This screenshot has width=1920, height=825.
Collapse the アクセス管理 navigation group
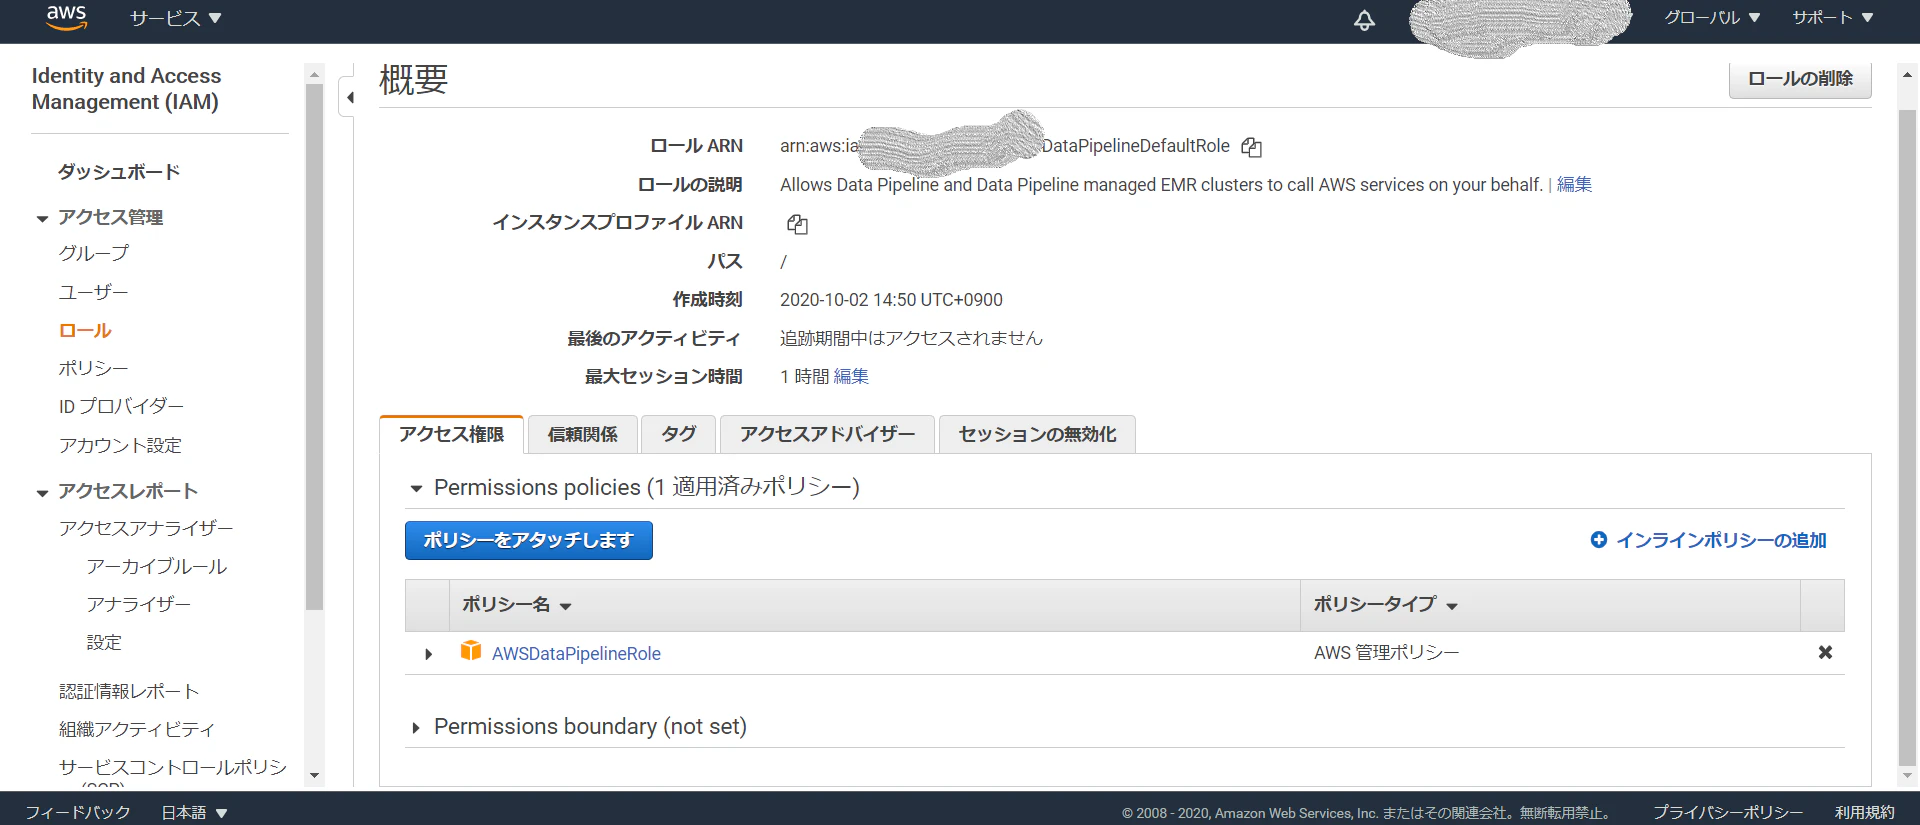pos(42,218)
